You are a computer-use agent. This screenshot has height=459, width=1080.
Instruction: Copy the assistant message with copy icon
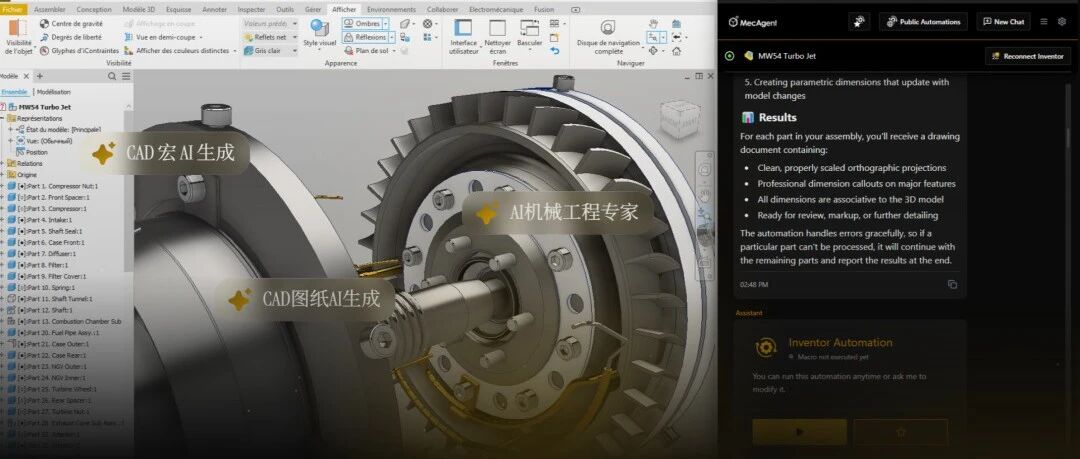[952, 285]
